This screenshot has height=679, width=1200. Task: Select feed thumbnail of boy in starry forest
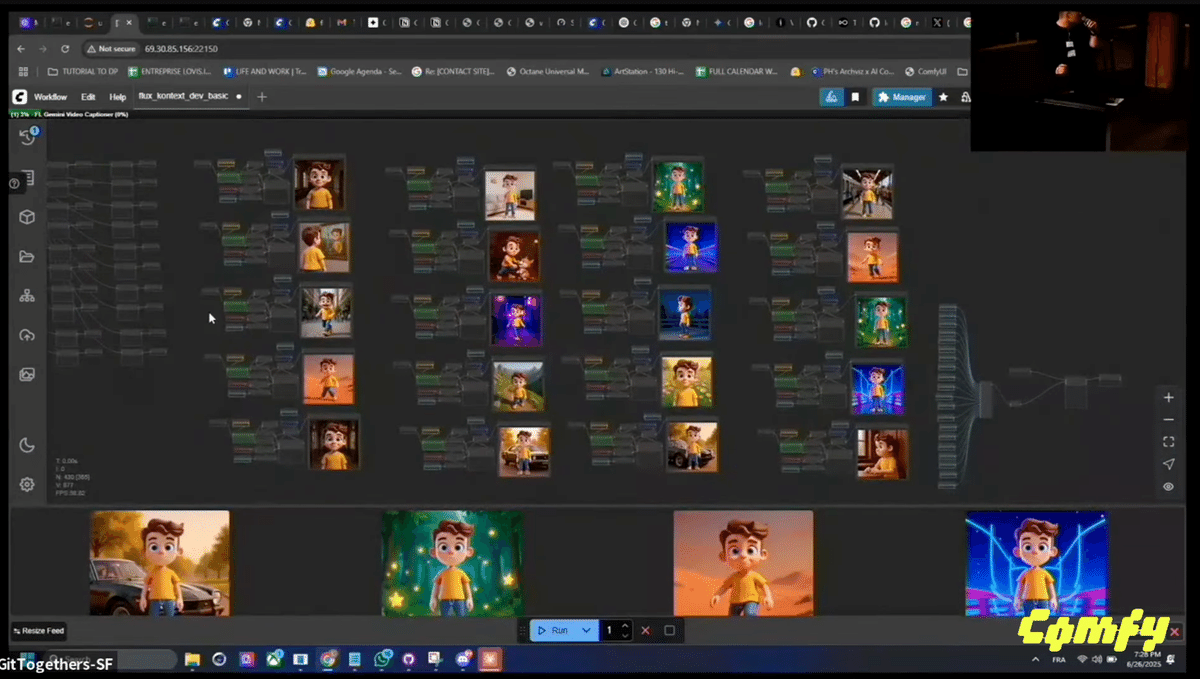[452, 562]
